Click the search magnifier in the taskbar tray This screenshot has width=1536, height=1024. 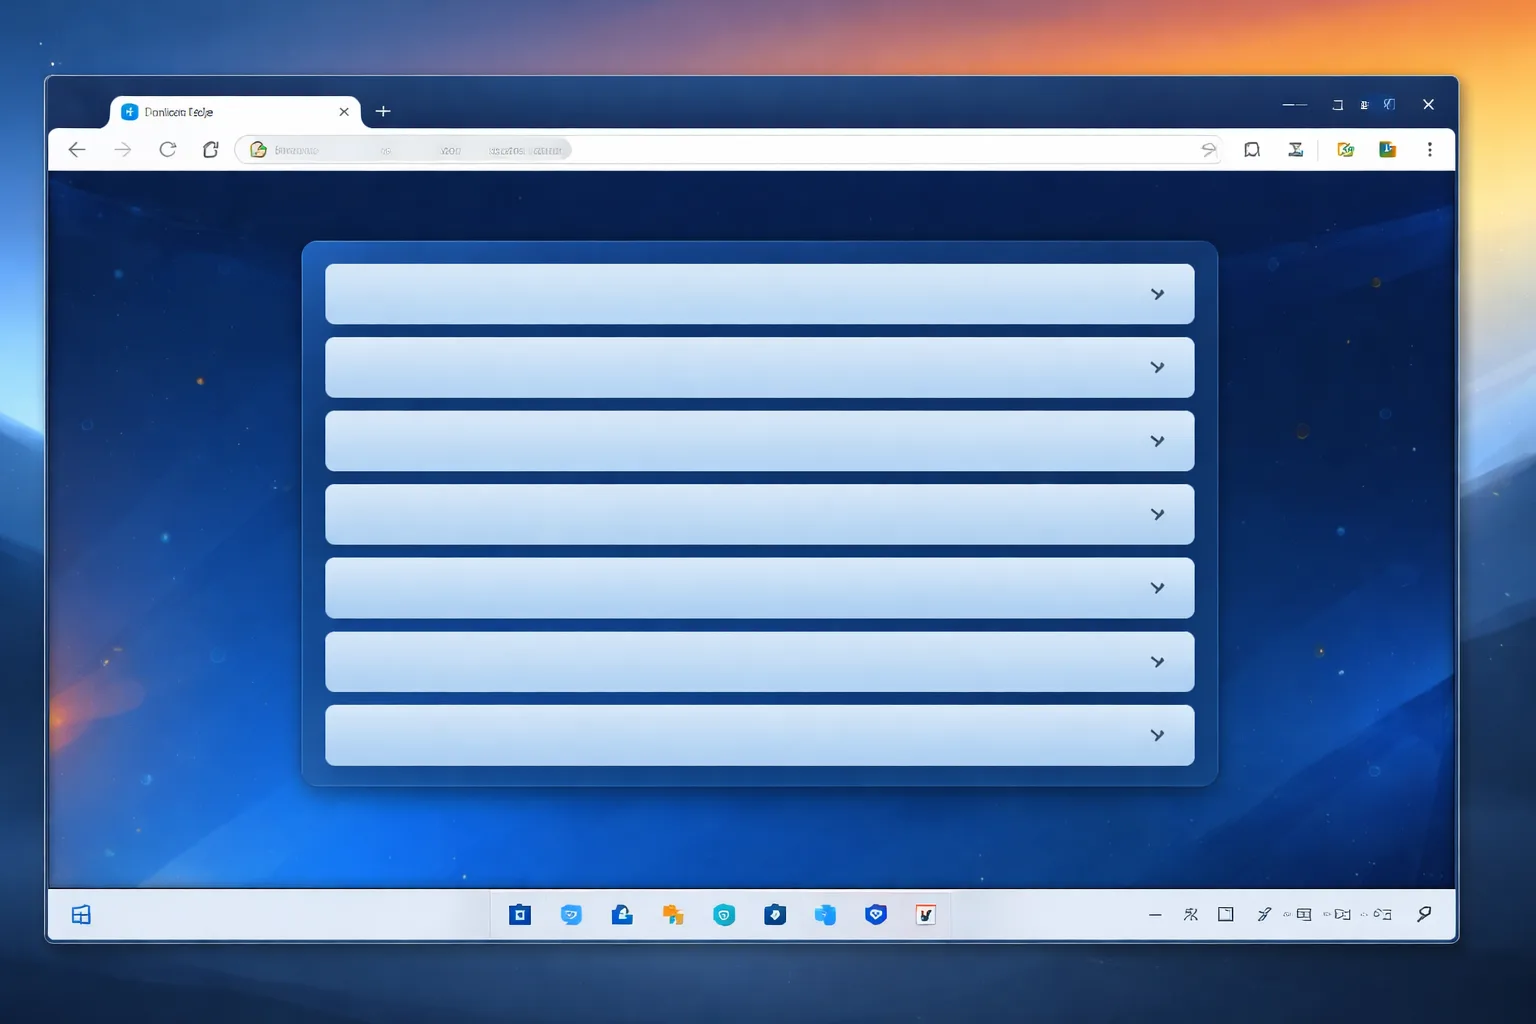[x=1424, y=913]
